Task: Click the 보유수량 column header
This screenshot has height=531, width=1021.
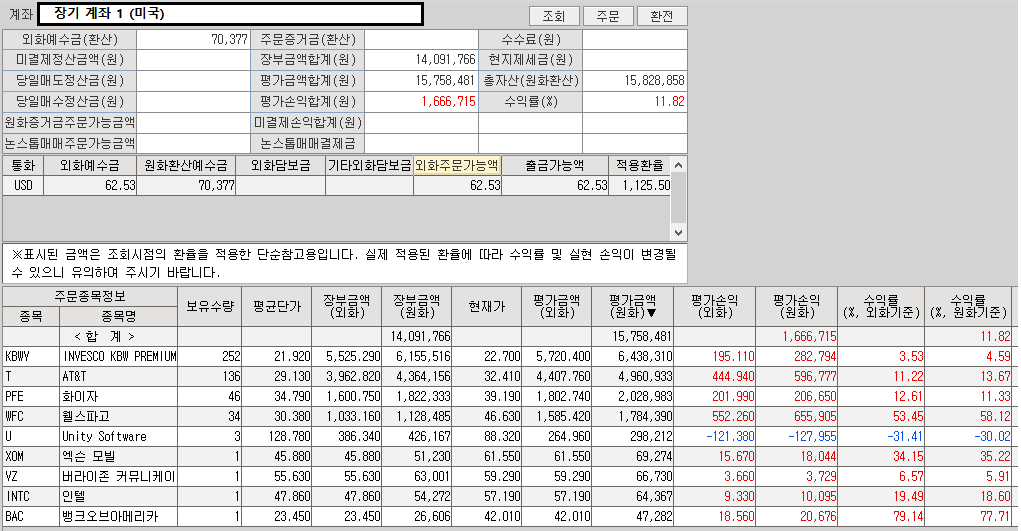Action: click(x=210, y=306)
